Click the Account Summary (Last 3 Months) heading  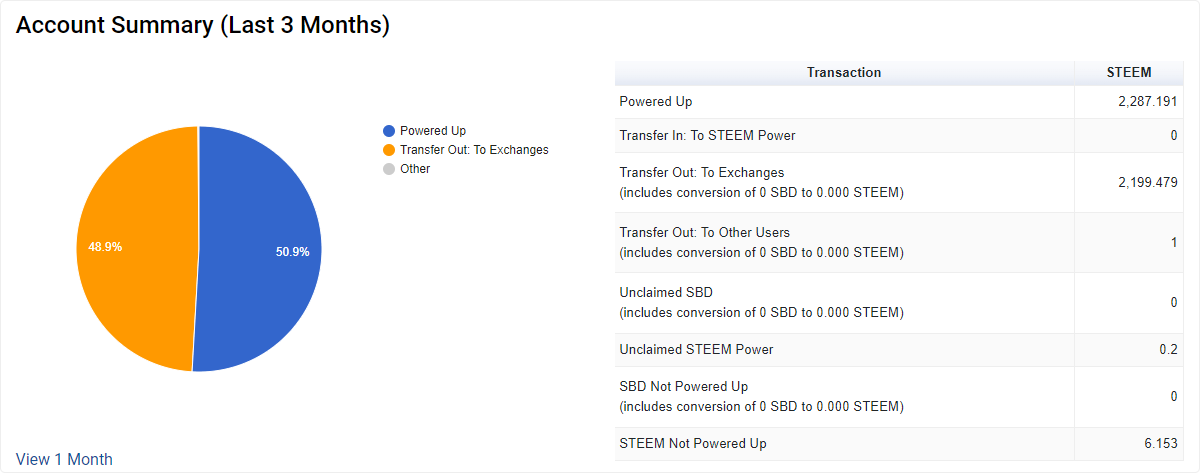pyautogui.click(x=203, y=27)
